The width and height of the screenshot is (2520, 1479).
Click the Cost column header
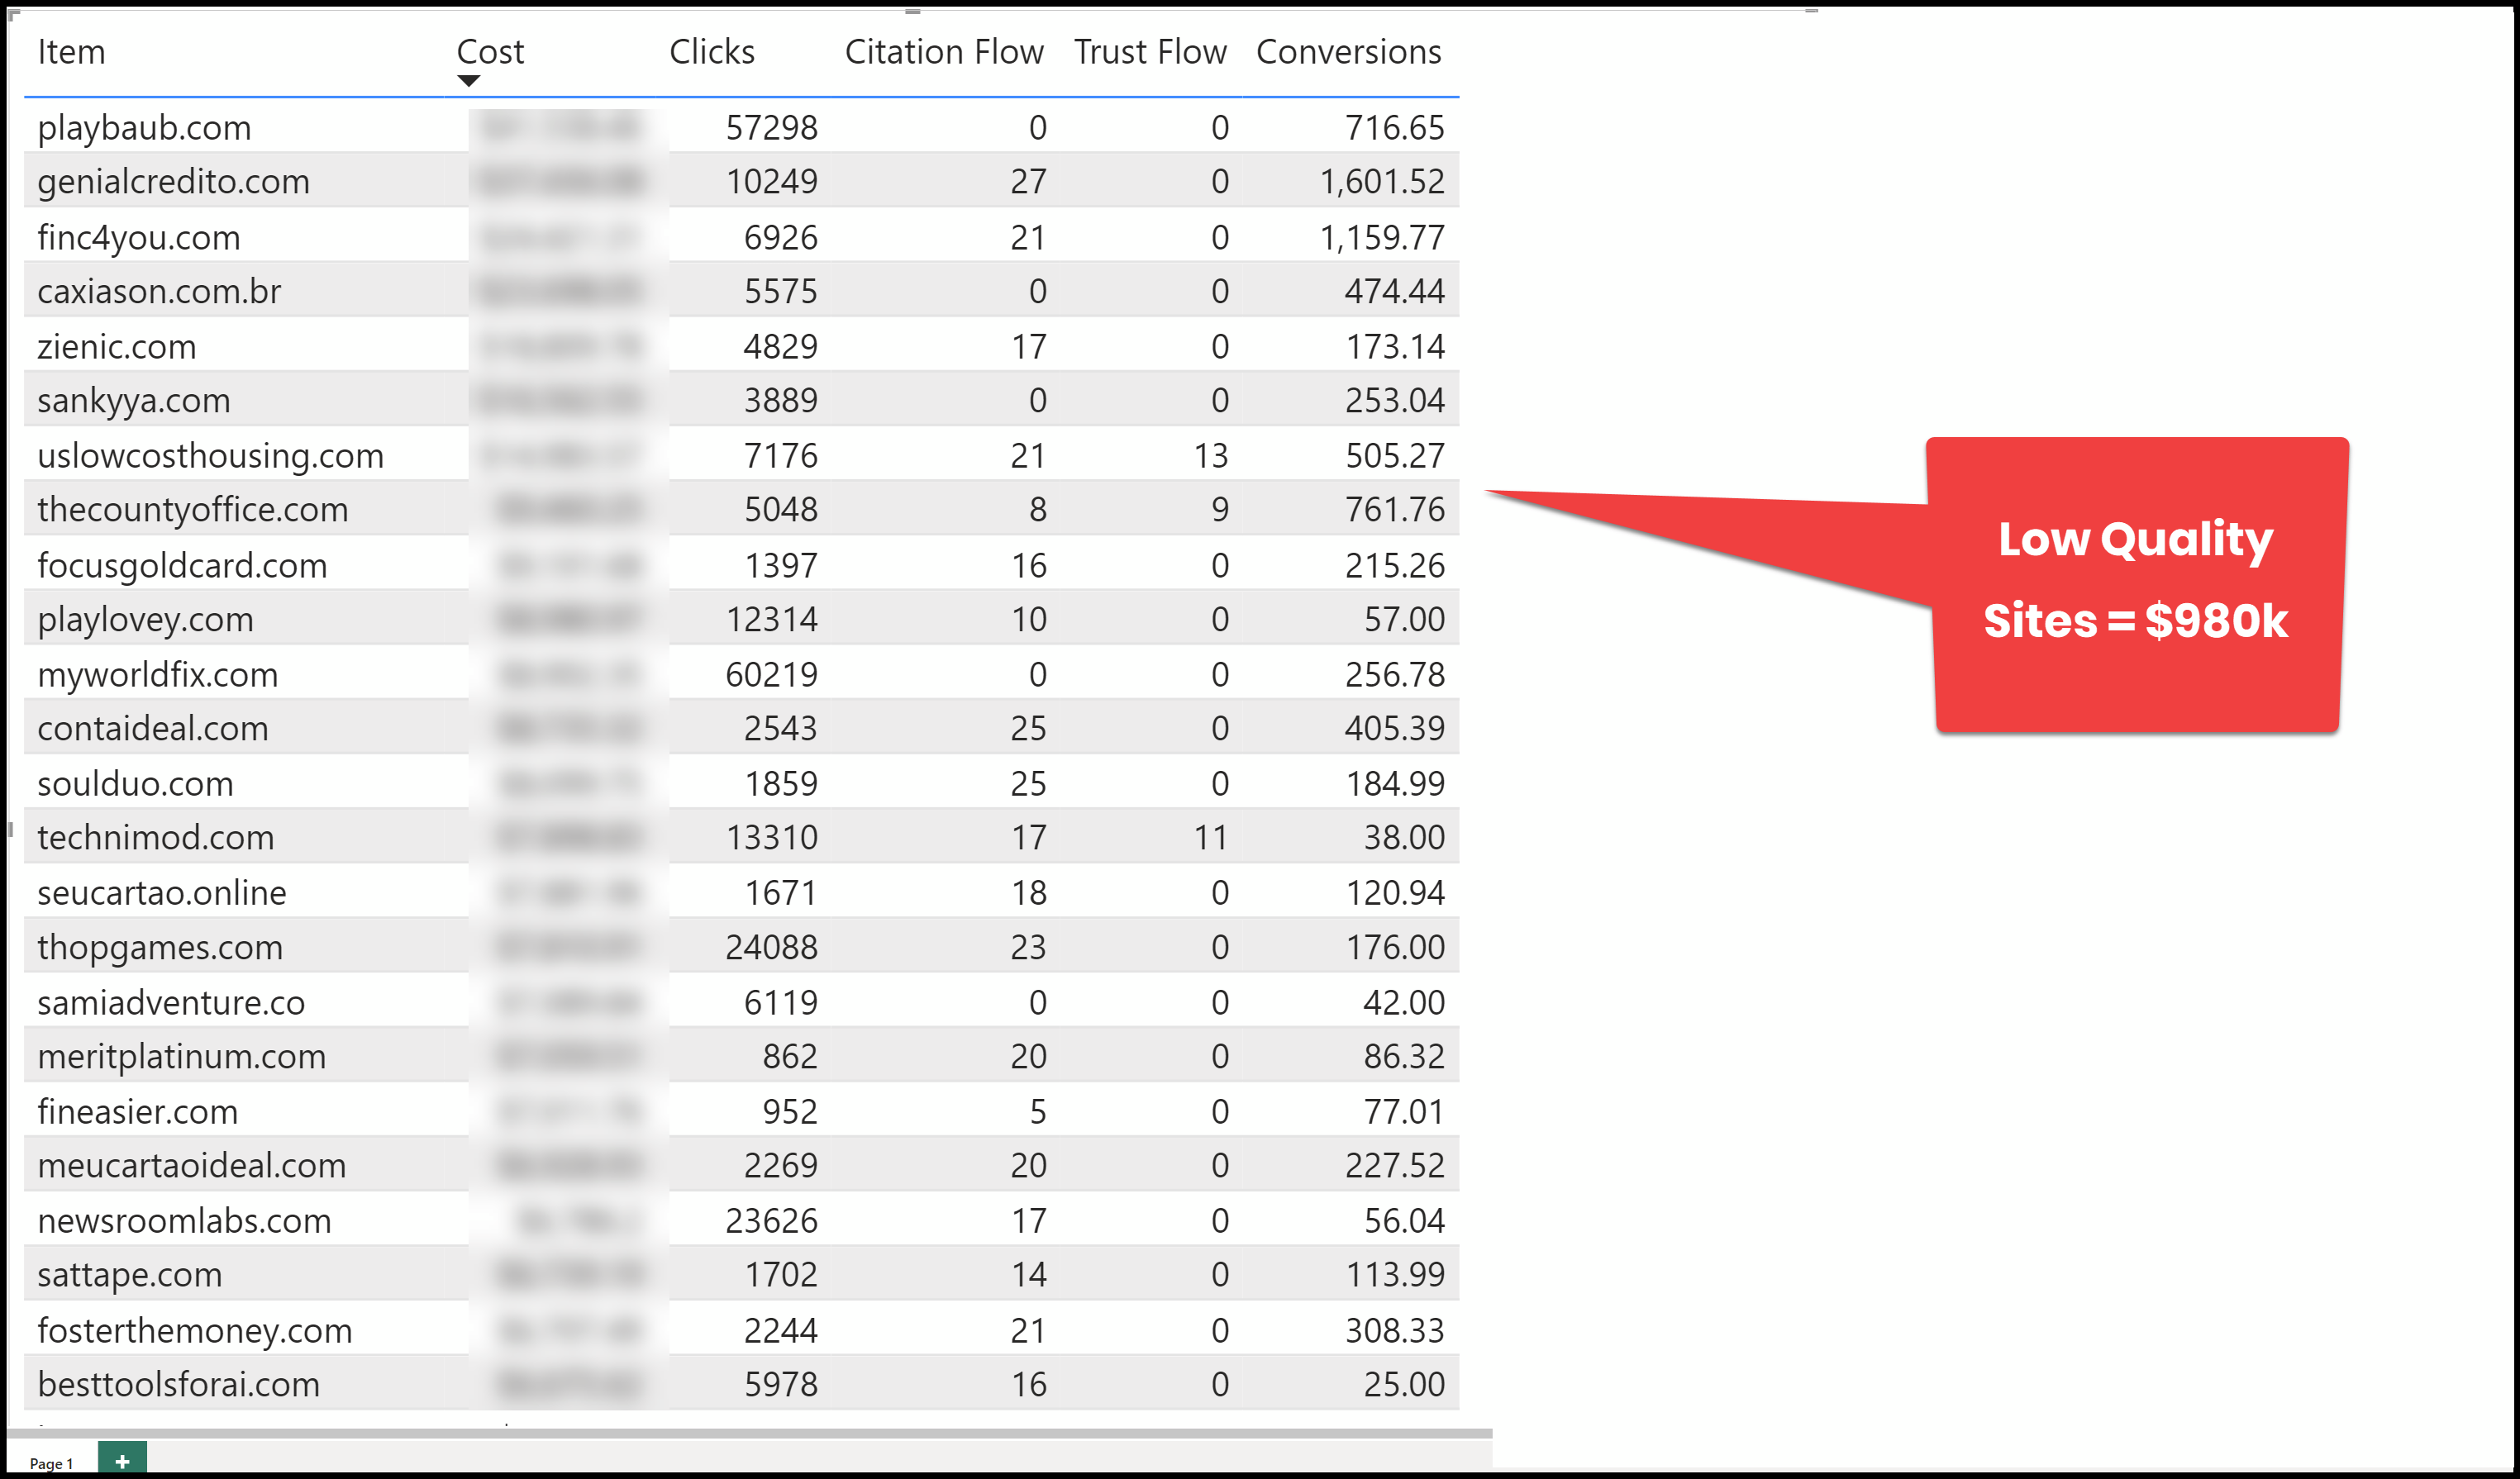click(489, 52)
